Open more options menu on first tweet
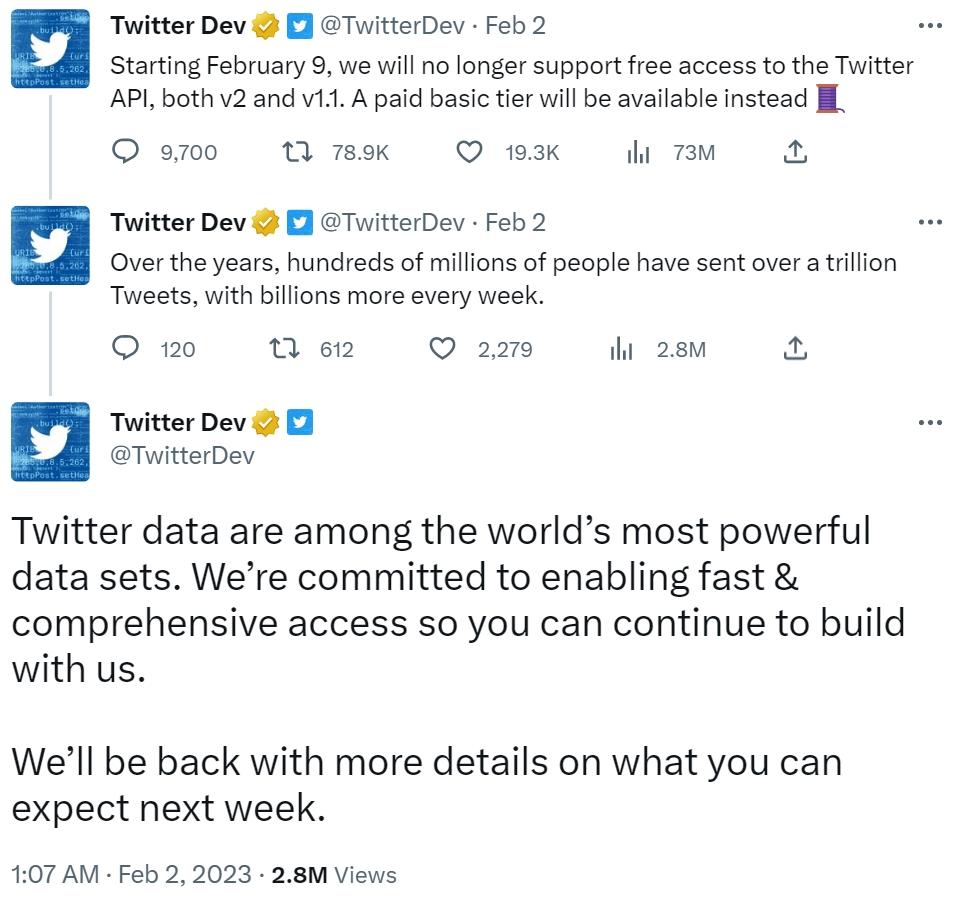This screenshot has height=897, width=954. pos(930,26)
